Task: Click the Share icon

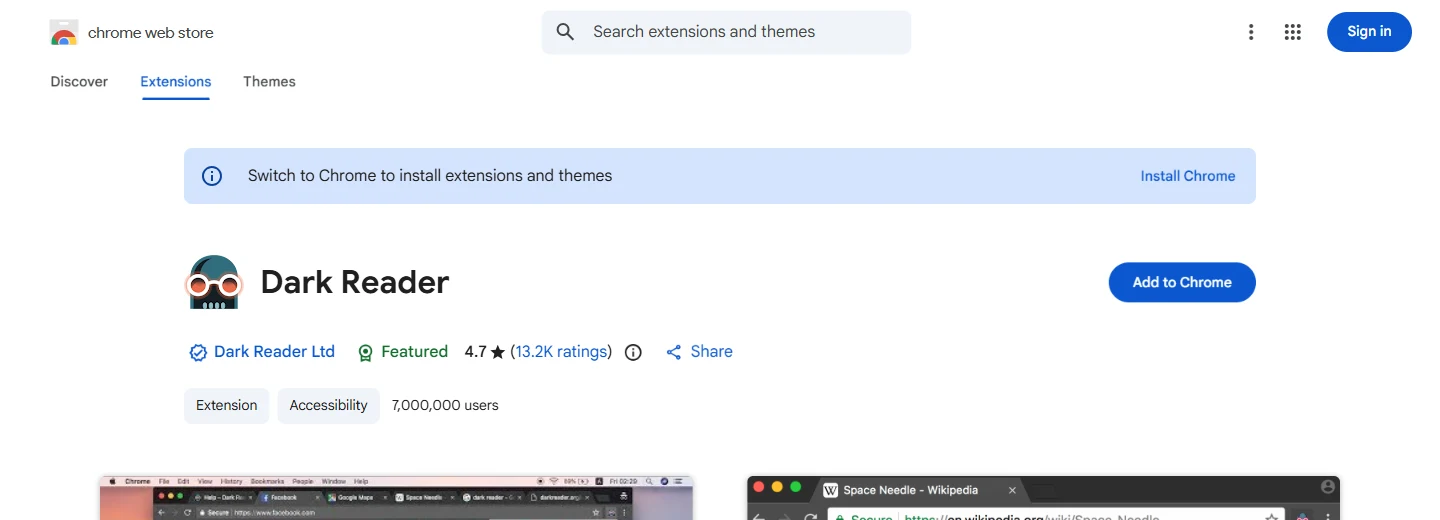Action: click(x=674, y=352)
